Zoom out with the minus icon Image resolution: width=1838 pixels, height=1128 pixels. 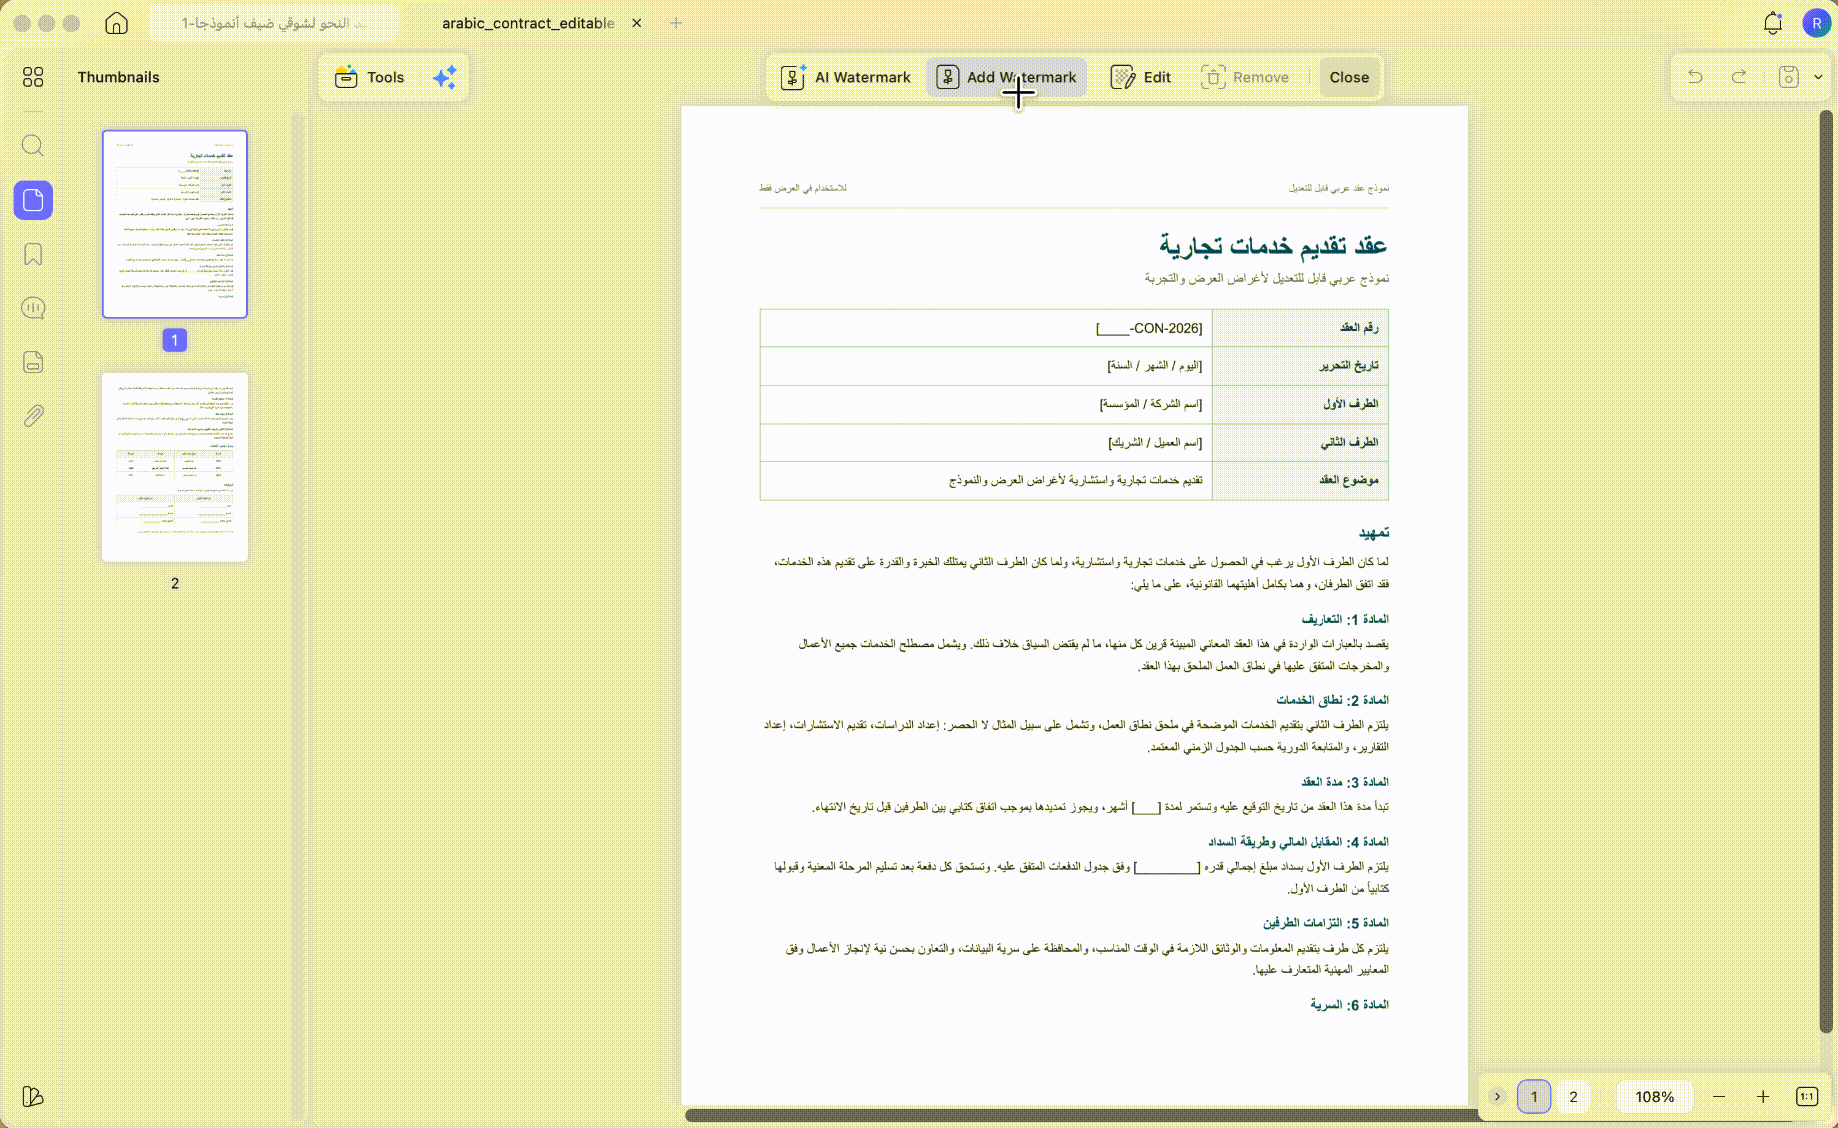(x=1719, y=1097)
